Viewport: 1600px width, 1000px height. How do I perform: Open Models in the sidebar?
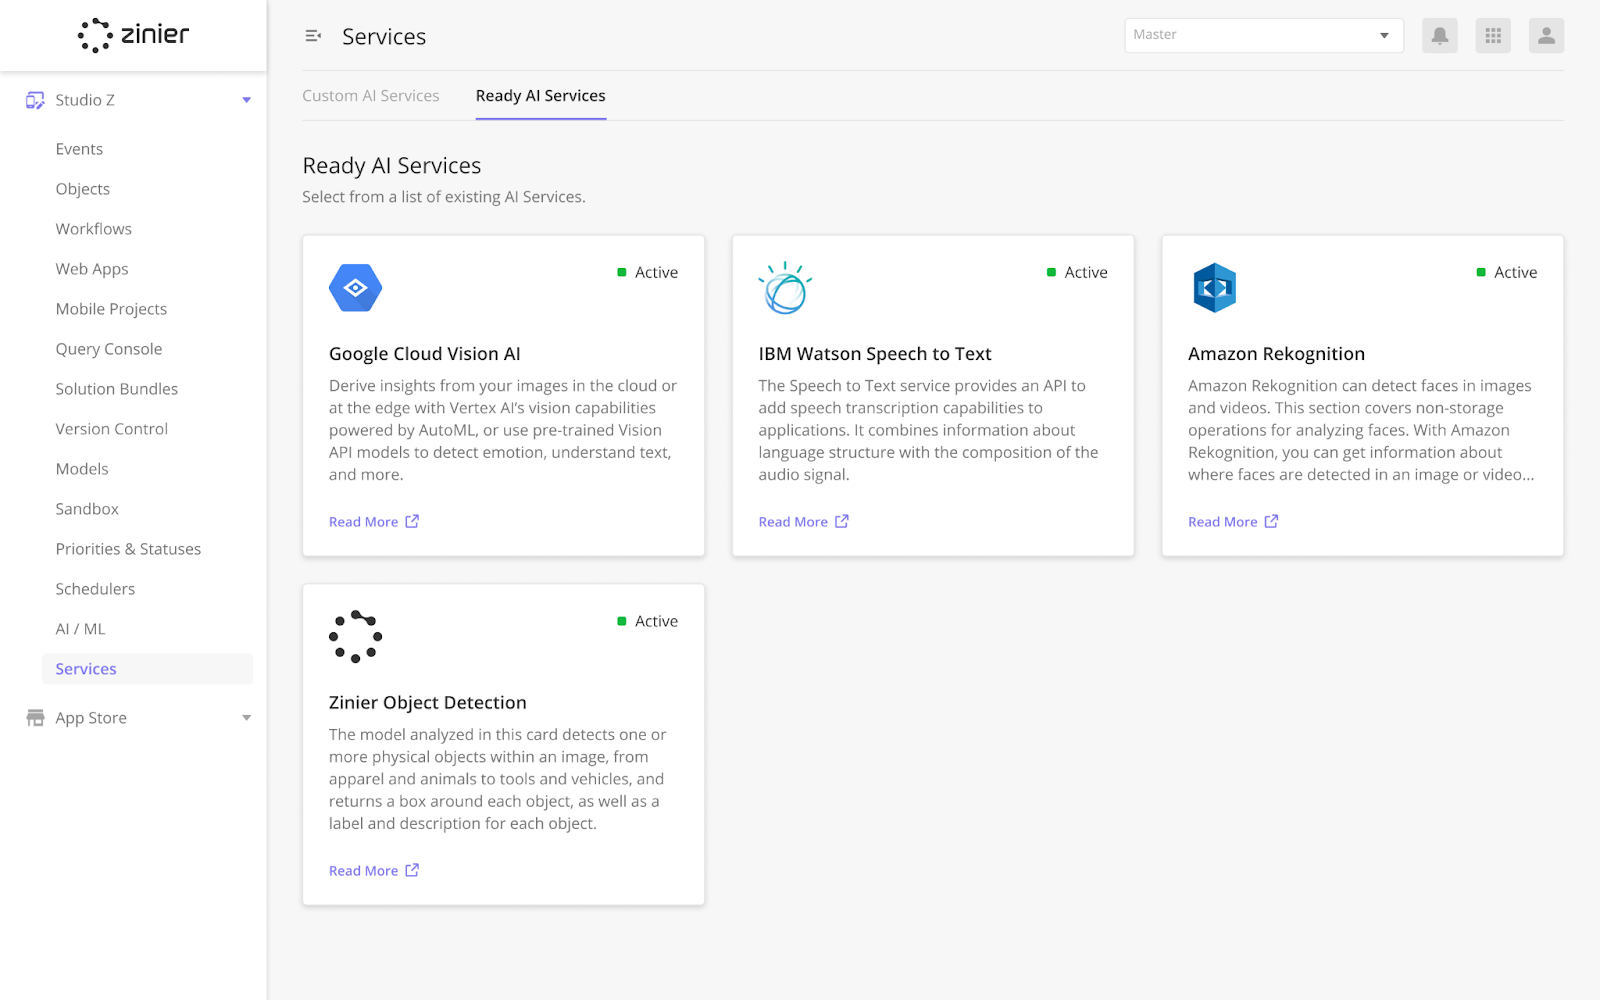(82, 469)
